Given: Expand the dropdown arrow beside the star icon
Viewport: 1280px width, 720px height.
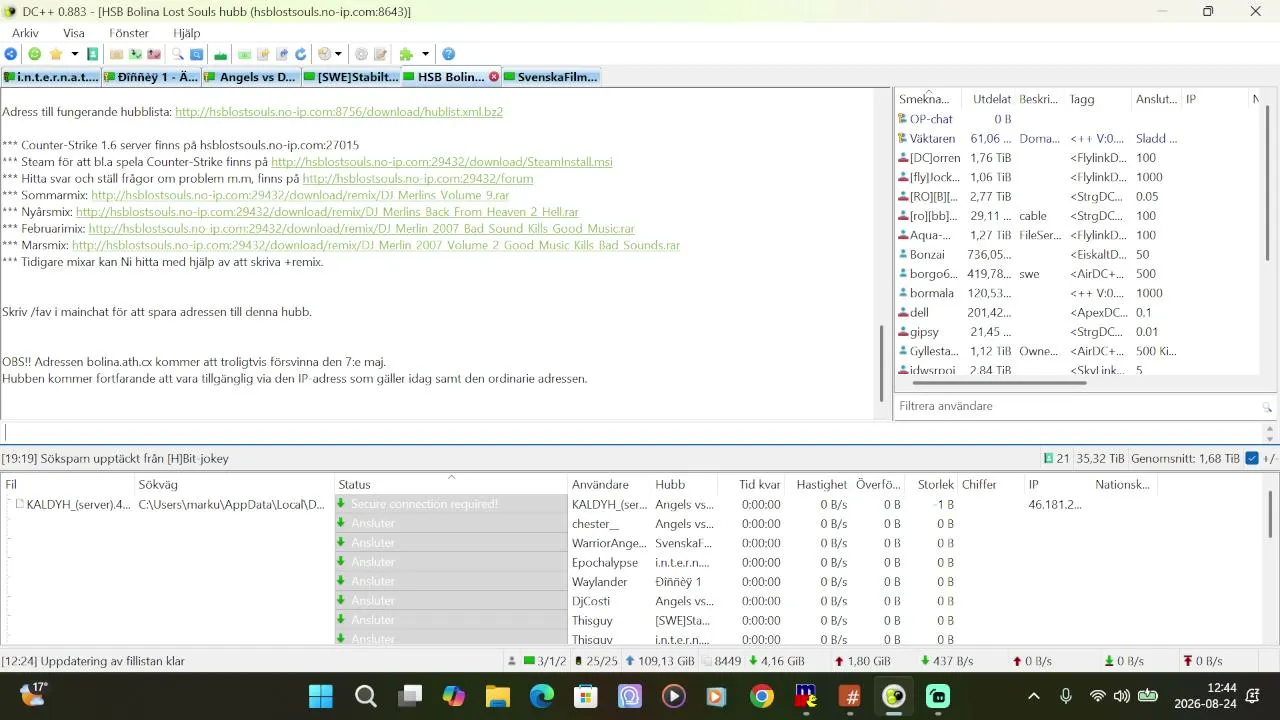Looking at the screenshot, I should coord(74,54).
